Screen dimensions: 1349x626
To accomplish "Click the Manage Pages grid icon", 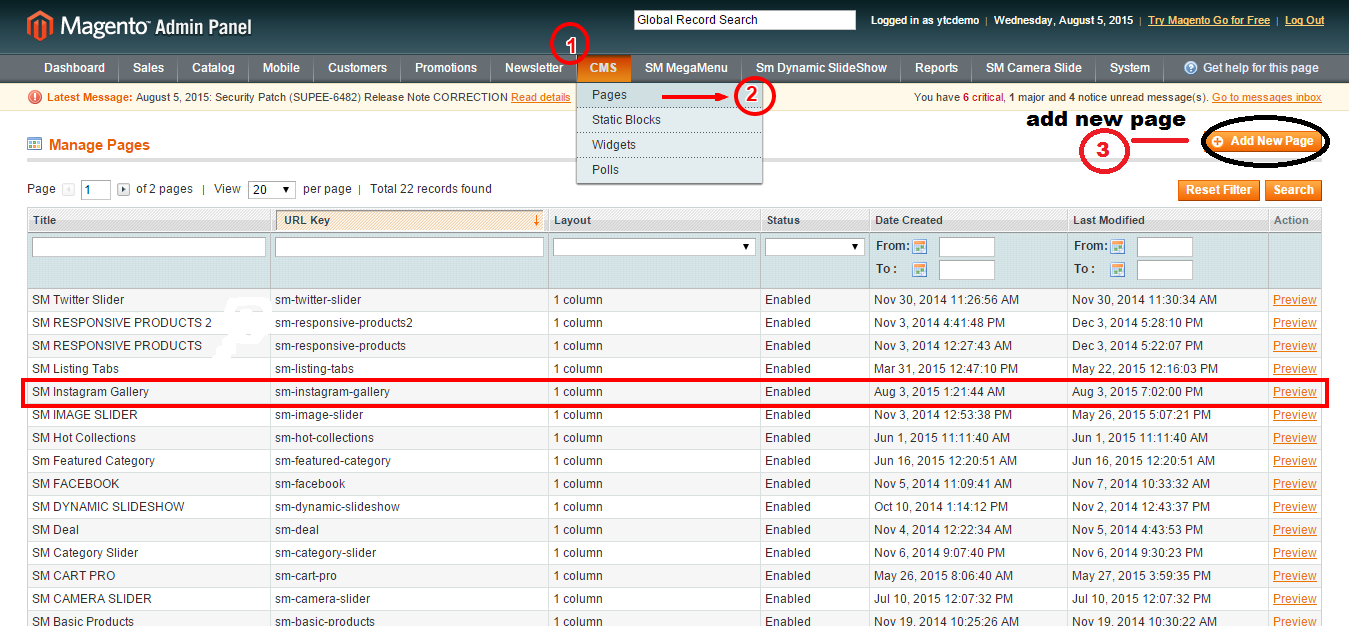I will [35, 144].
